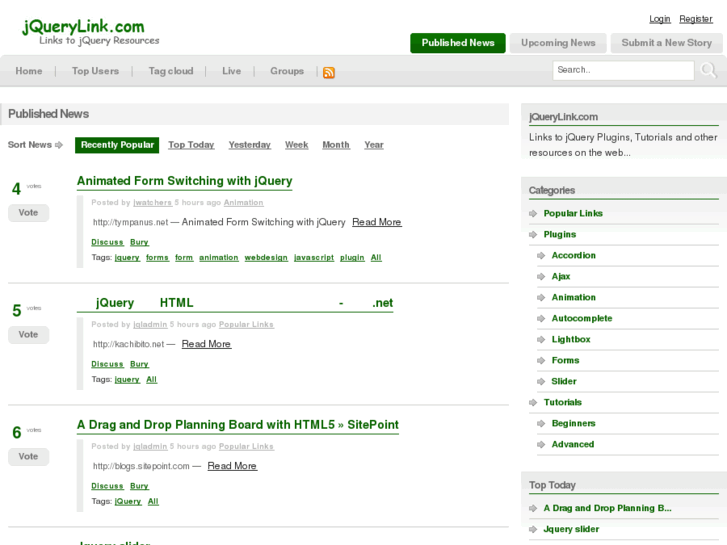The image size is (727, 545).
Task: Open Top Users in navigation
Action: click(95, 71)
